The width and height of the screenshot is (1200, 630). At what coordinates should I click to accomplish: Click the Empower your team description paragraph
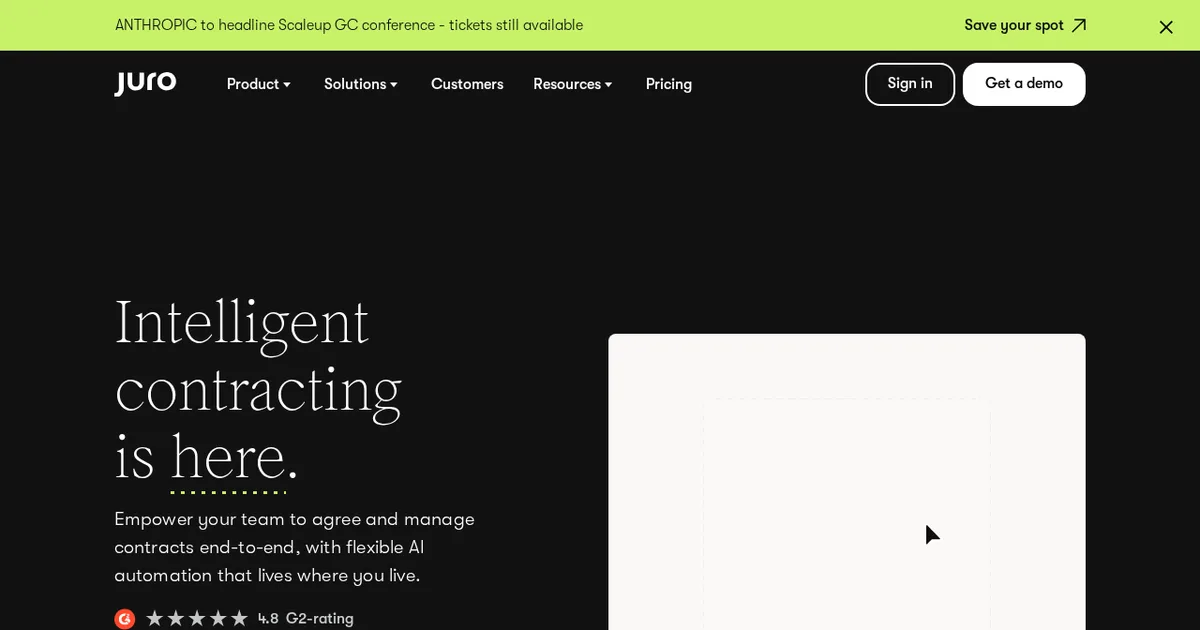coord(295,547)
